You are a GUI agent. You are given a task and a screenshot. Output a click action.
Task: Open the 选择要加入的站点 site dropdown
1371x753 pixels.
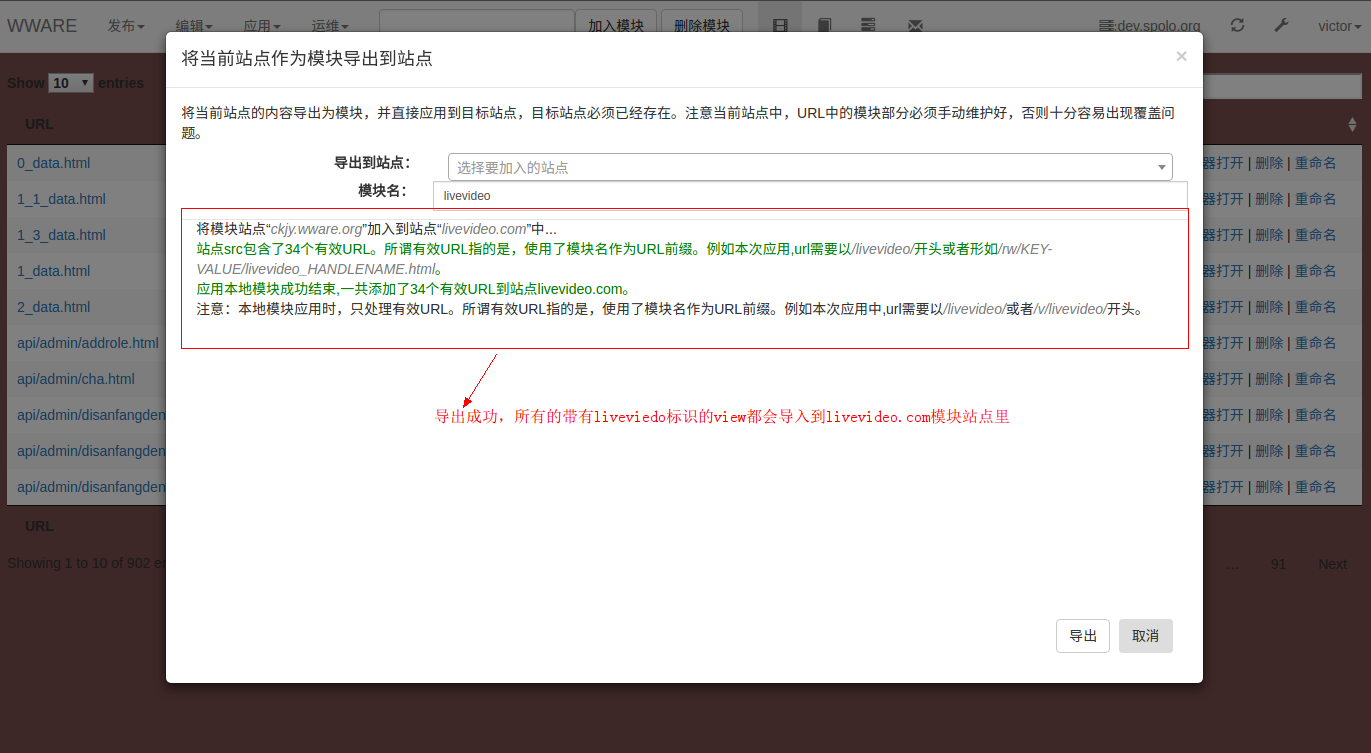pyautogui.click(x=810, y=167)
